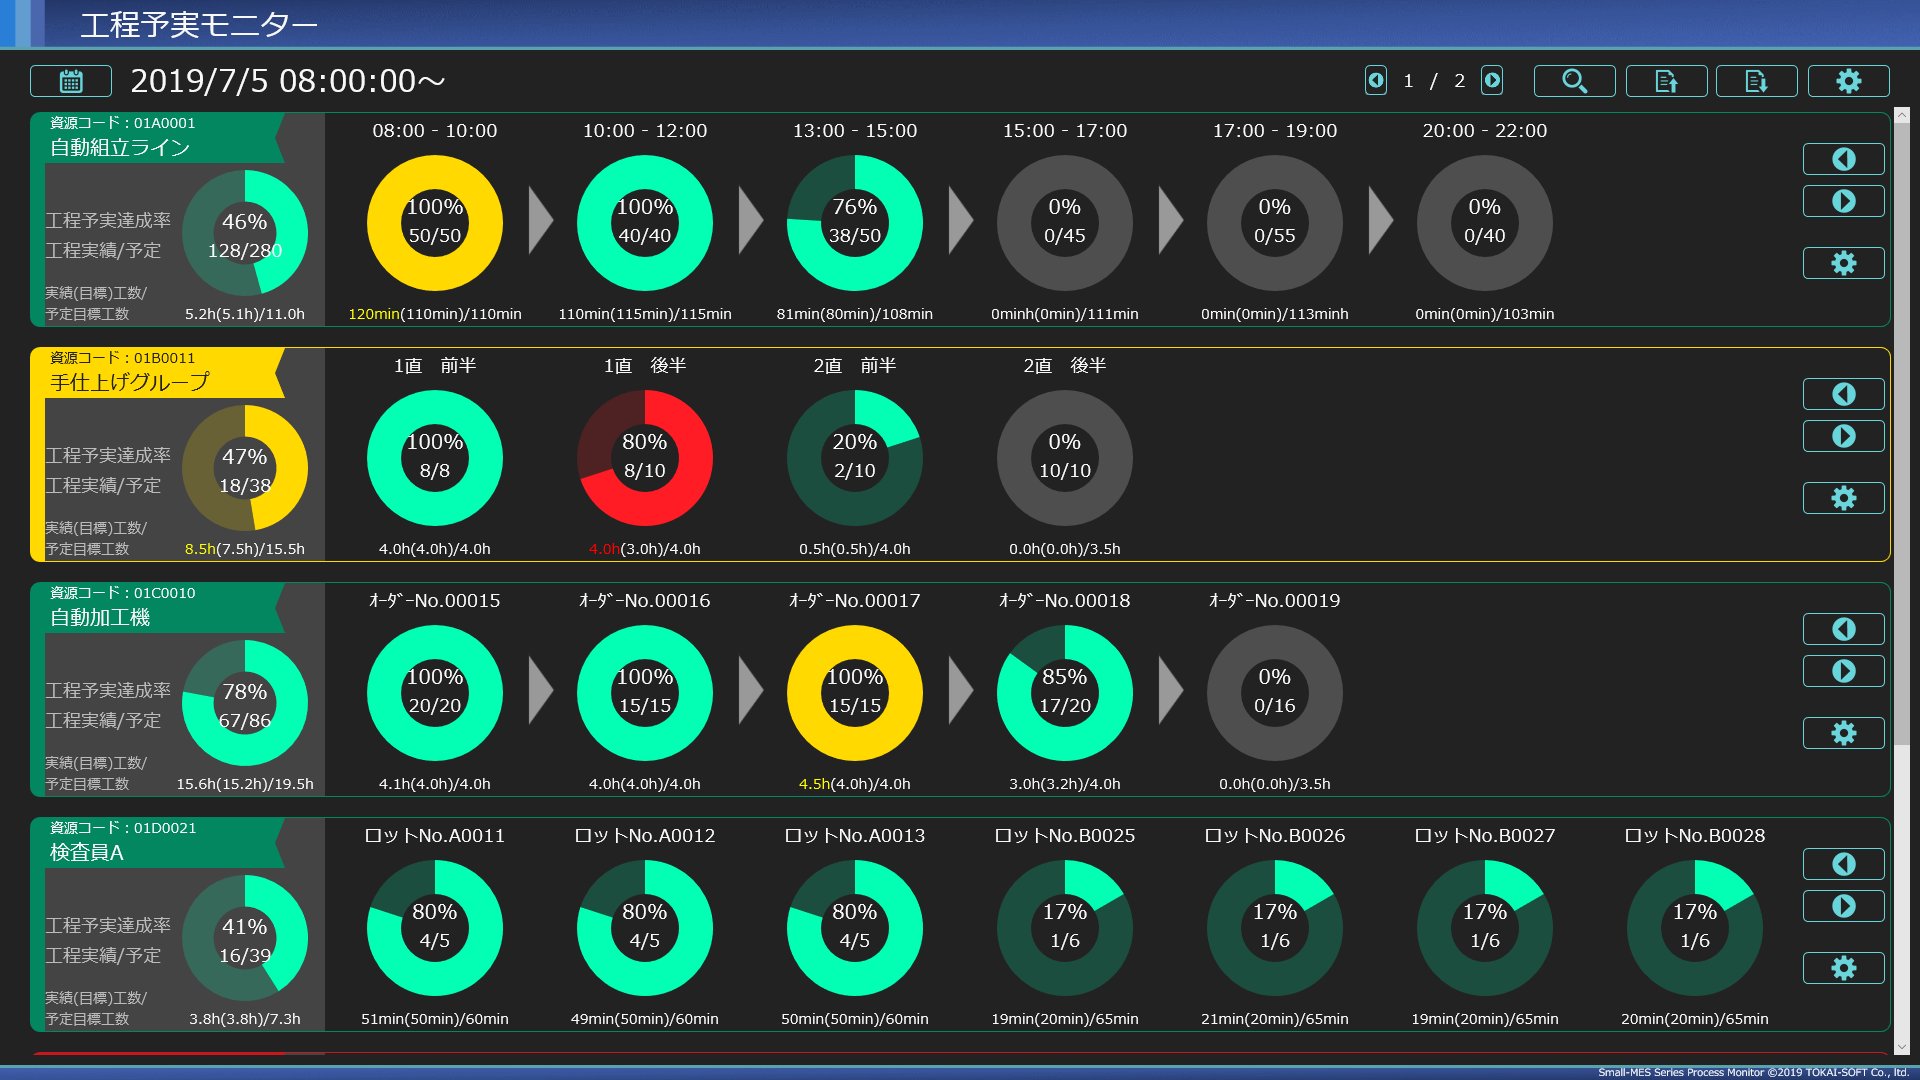Go to previous page of monitor
The image size is (1920, 1080).
[x=1376, y=80]
